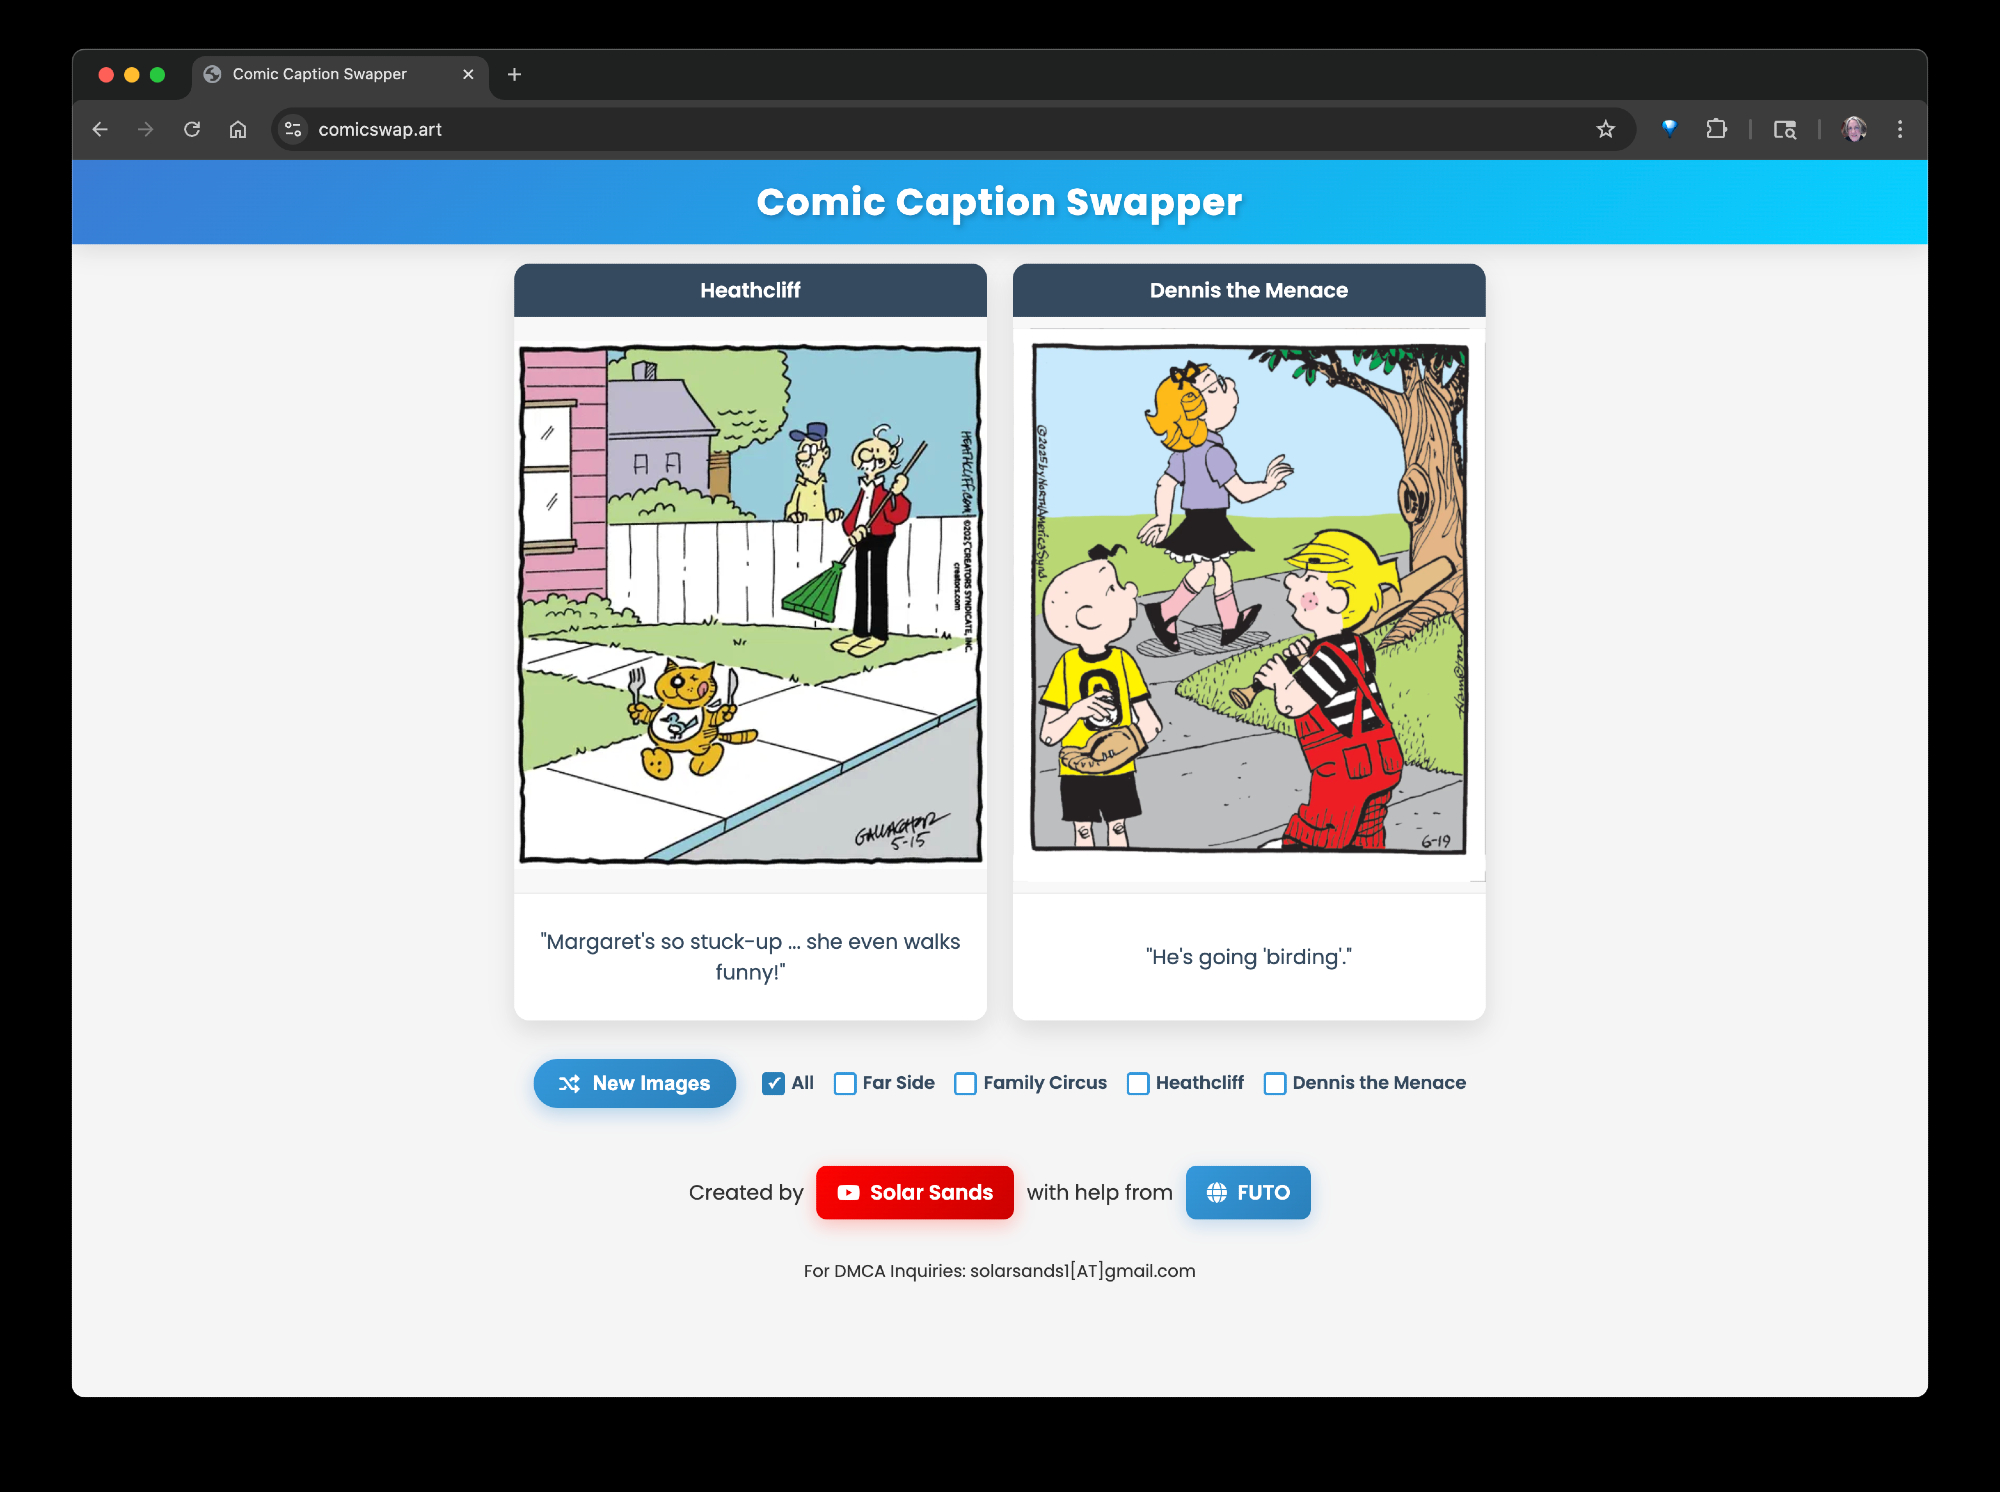Viewport: 2000px width, 1492px height.
Task: Select the Comic Caption Swapper tab
Action: (x=320, y=74)
